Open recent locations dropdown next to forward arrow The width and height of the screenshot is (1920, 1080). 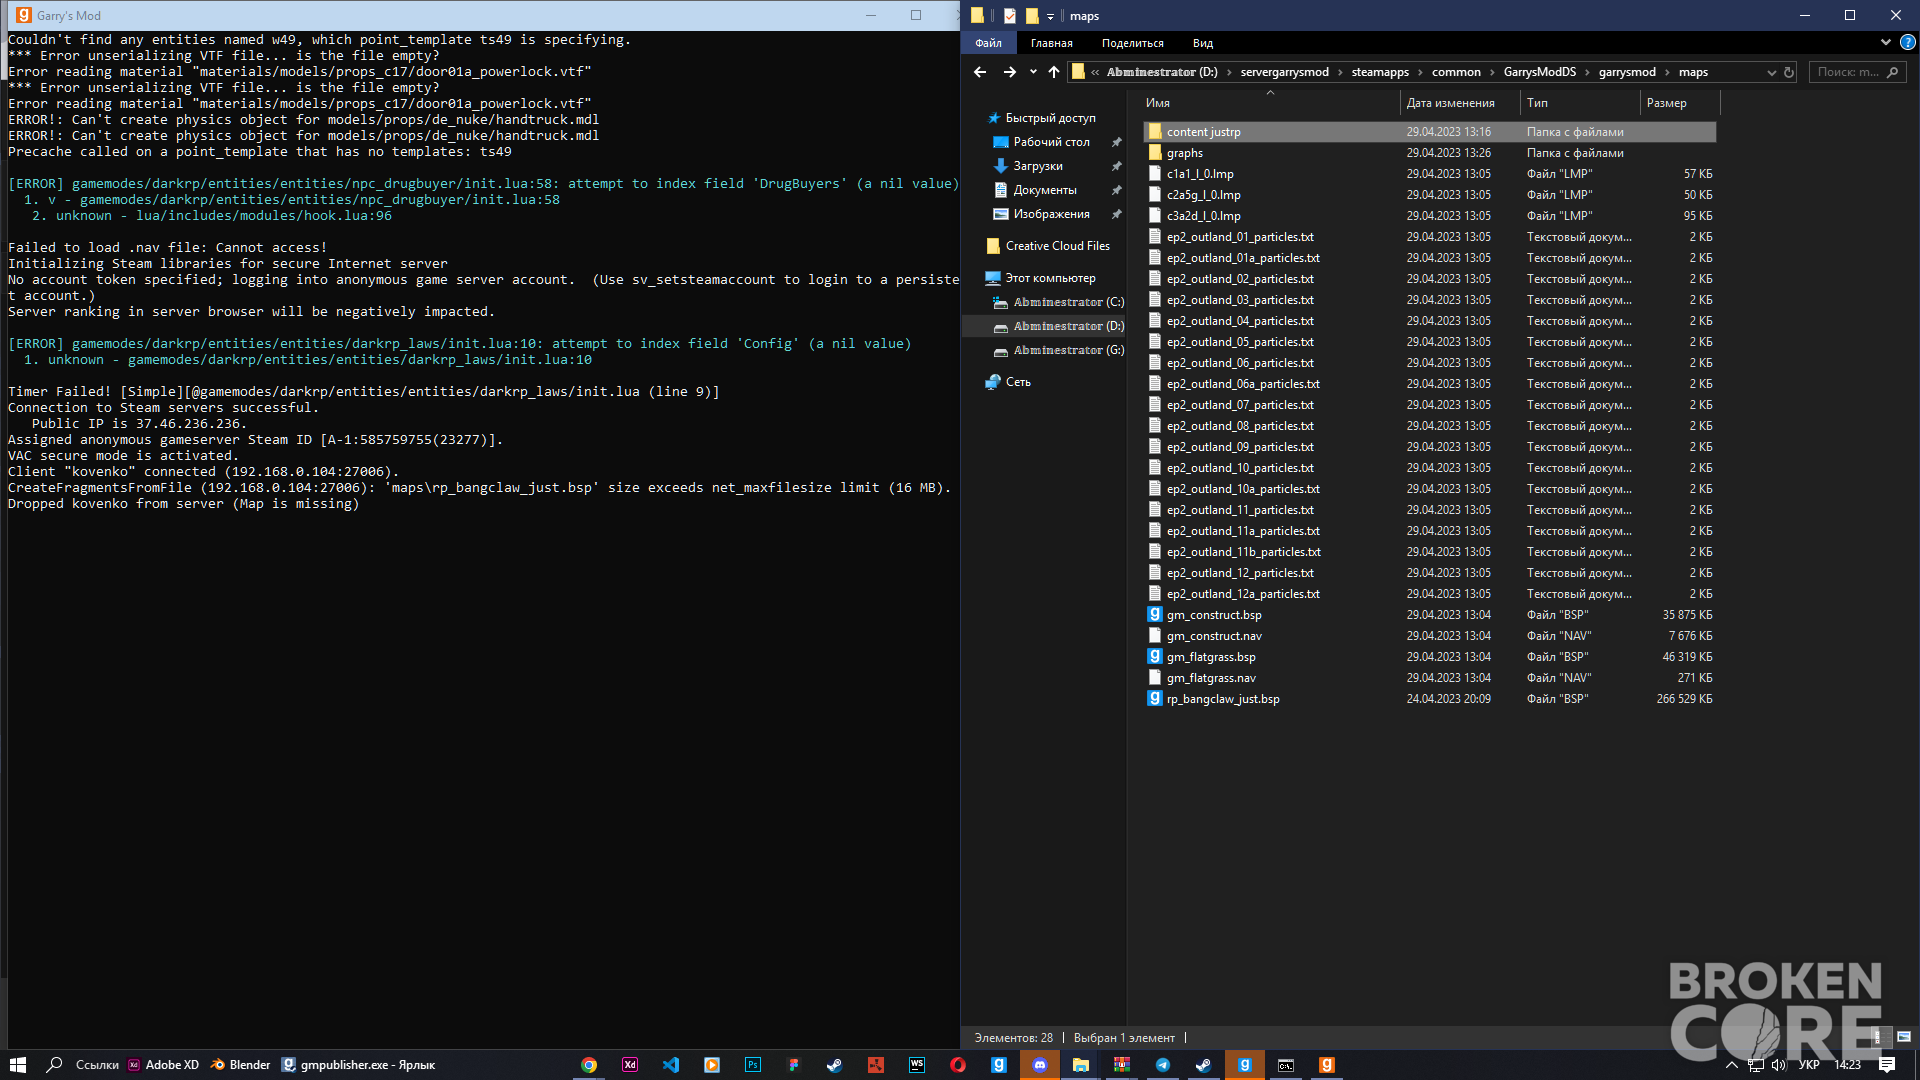click(1033, 72)
